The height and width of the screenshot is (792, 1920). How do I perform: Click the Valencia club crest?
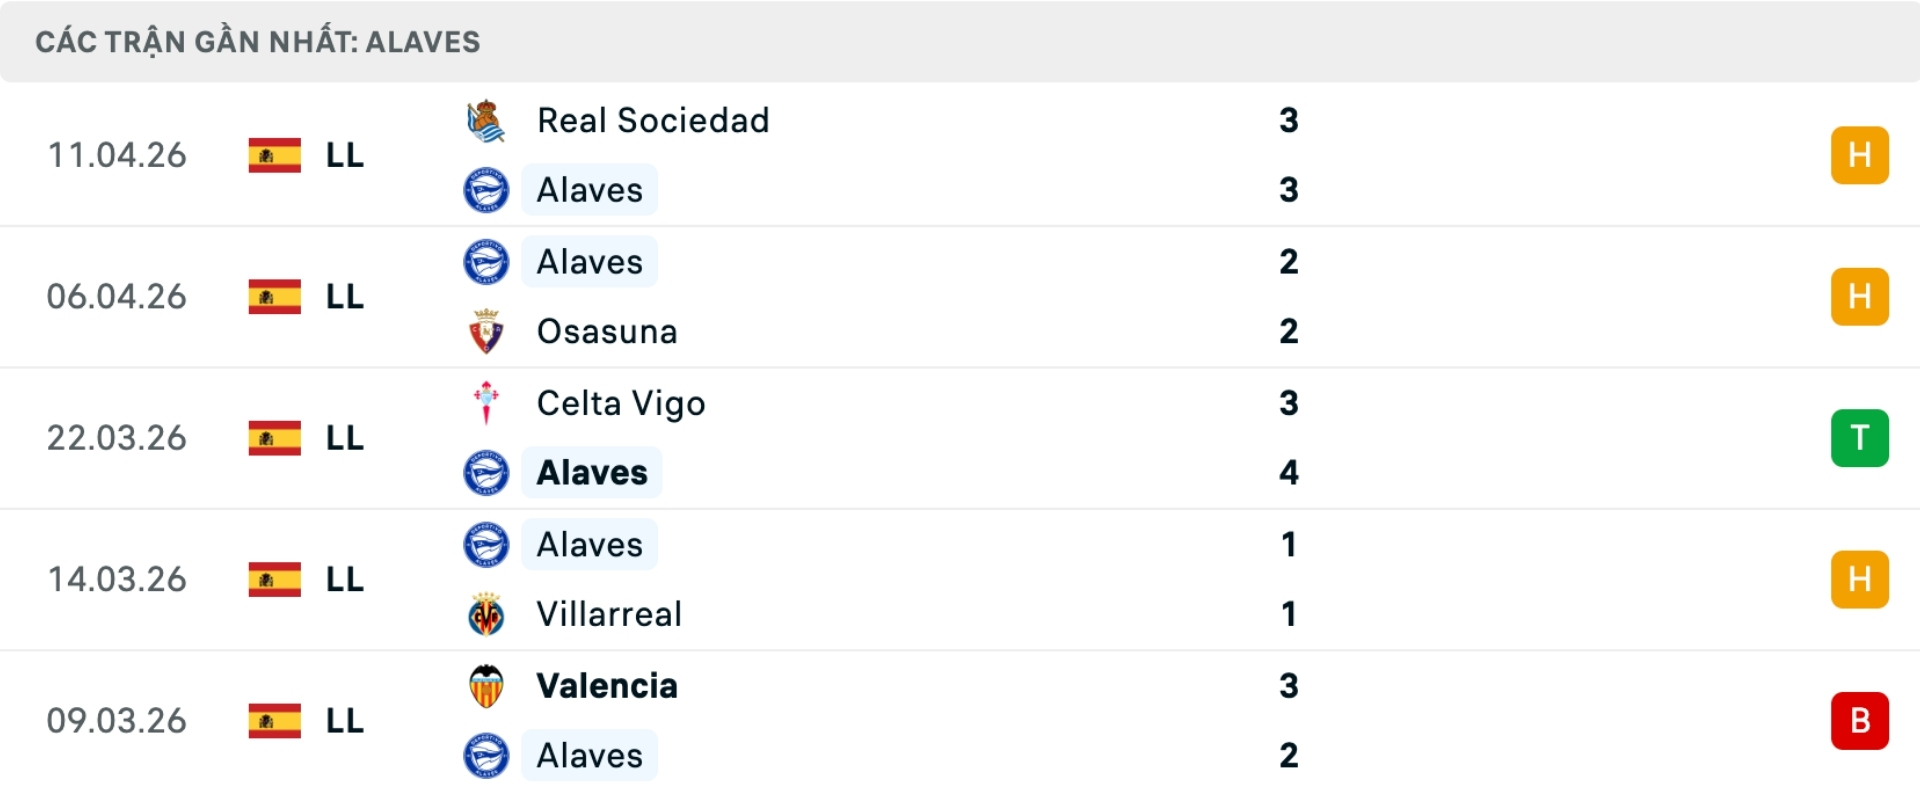[x=486, y=686]
